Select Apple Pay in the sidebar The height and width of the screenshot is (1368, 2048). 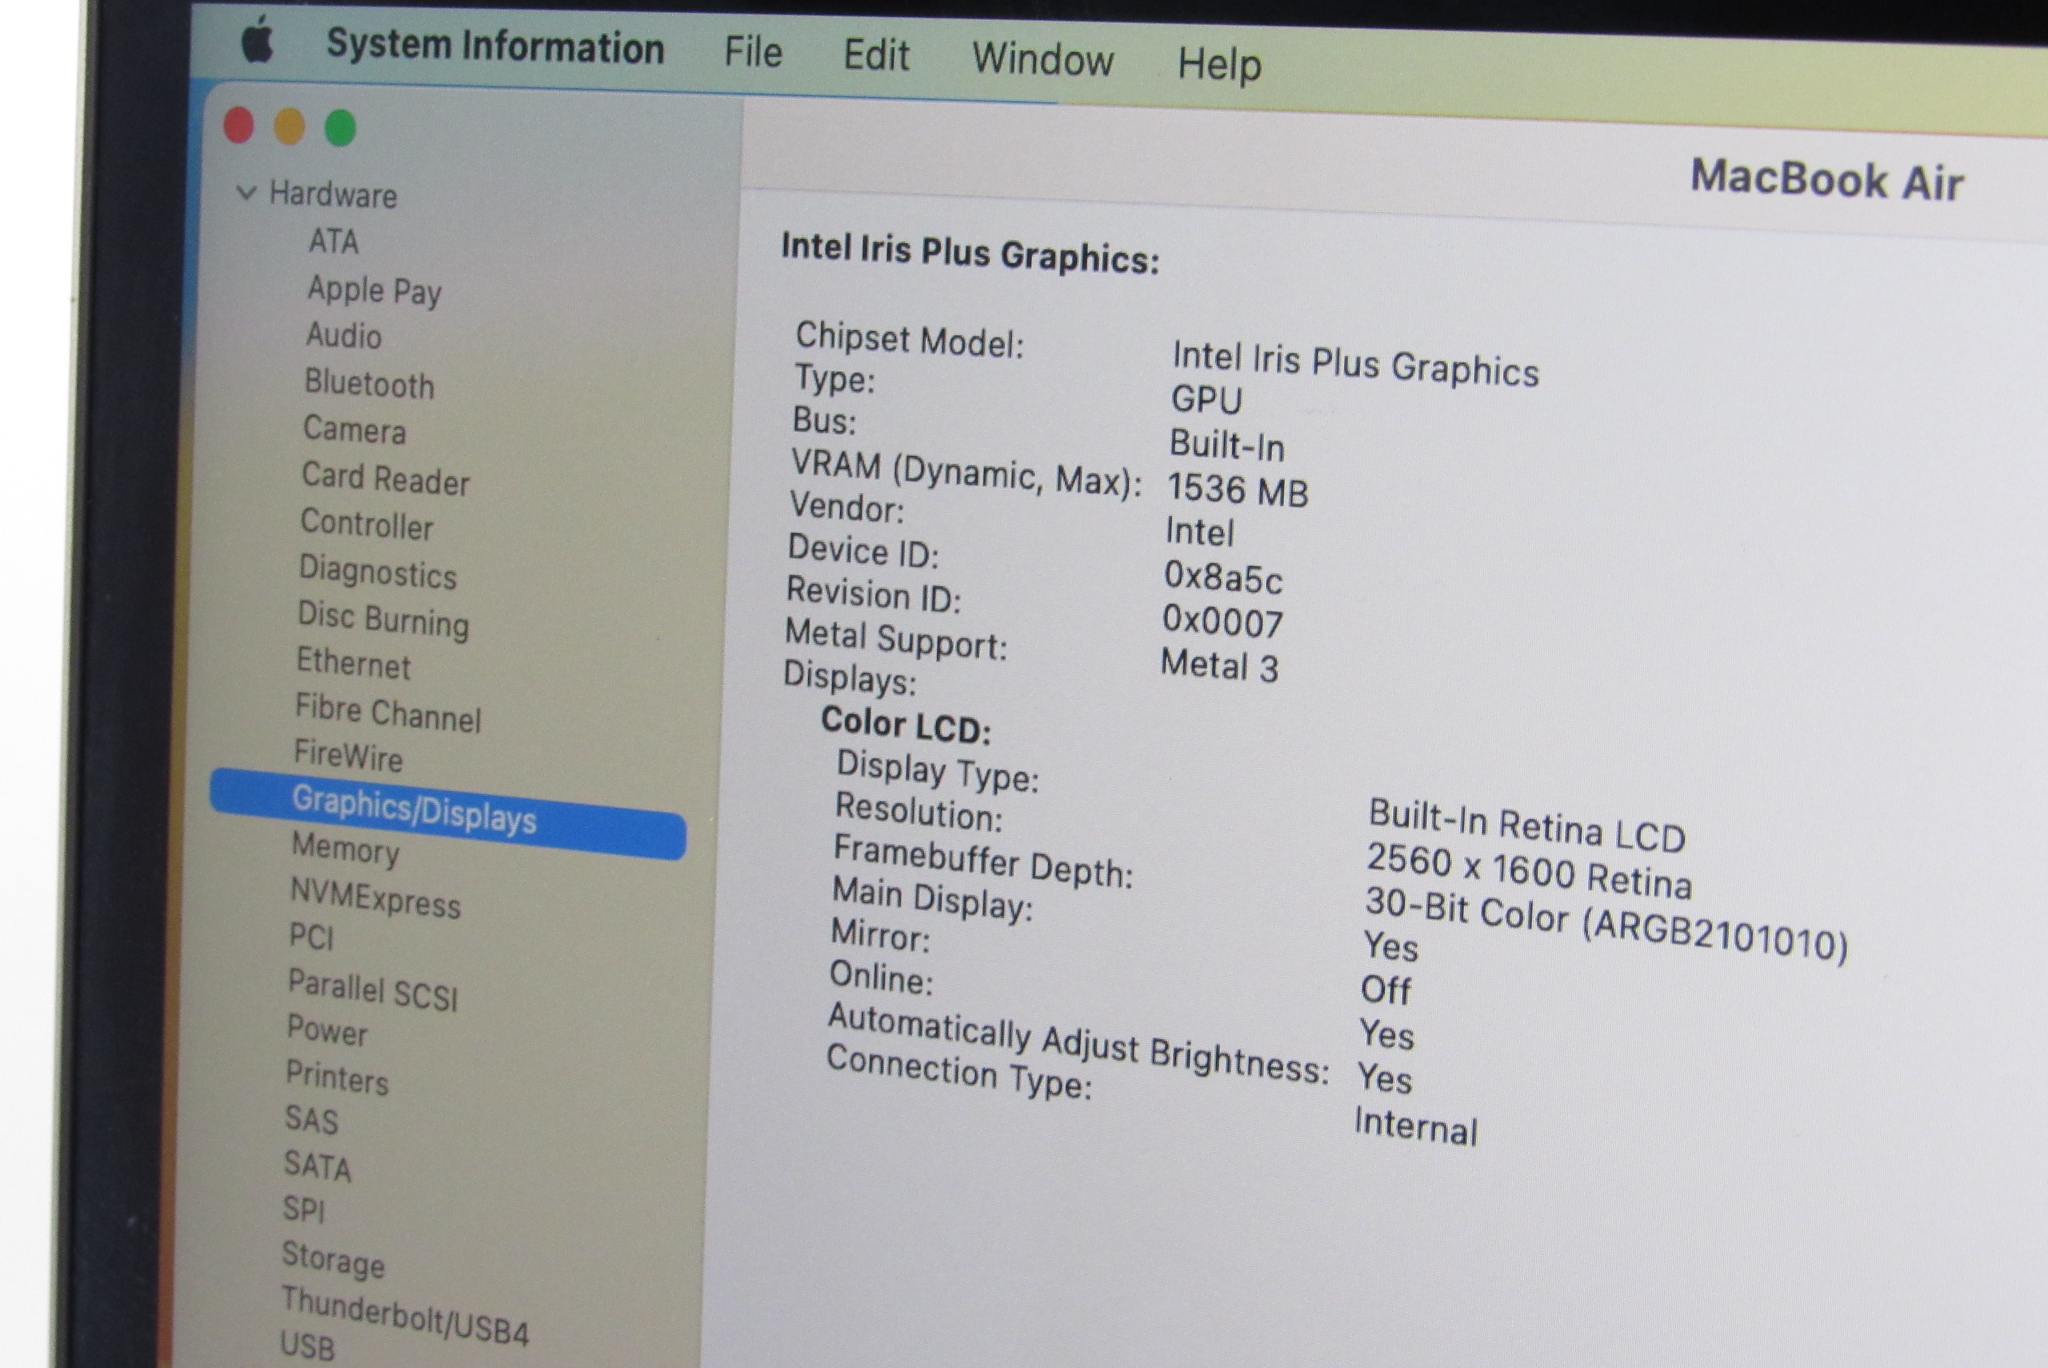(374, 290)
